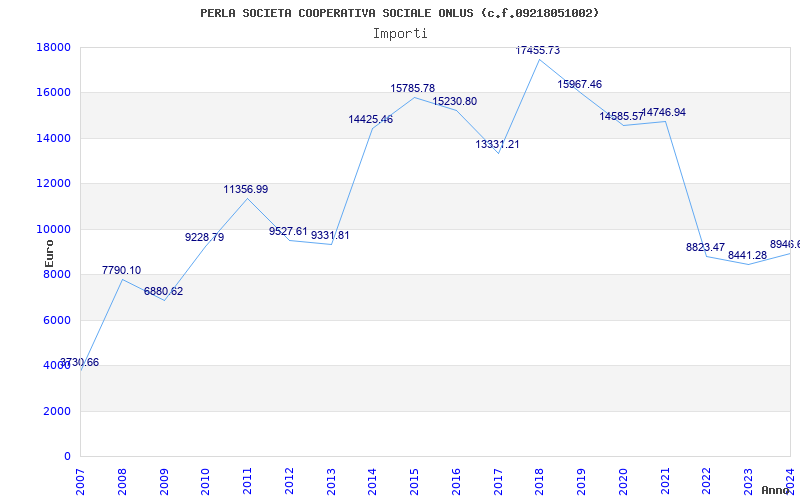Click the x-axis year 2015
The width and height of the screenshot is (800, 500).
click(x=414, y=482)
